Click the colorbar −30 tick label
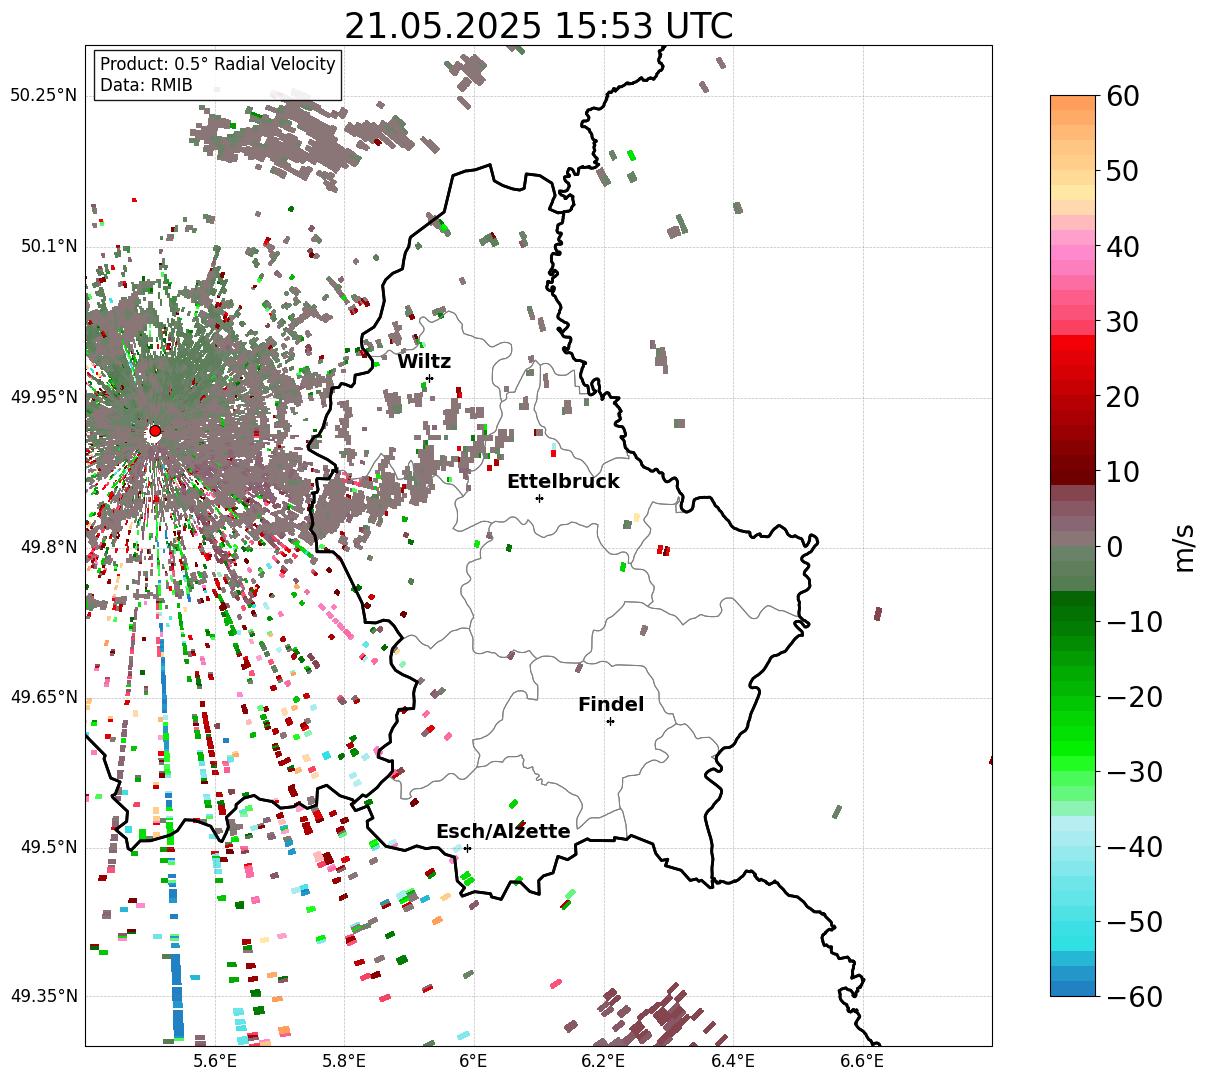The height and width of the screenshot is (1081, 1207). (x=1134, y=772)
